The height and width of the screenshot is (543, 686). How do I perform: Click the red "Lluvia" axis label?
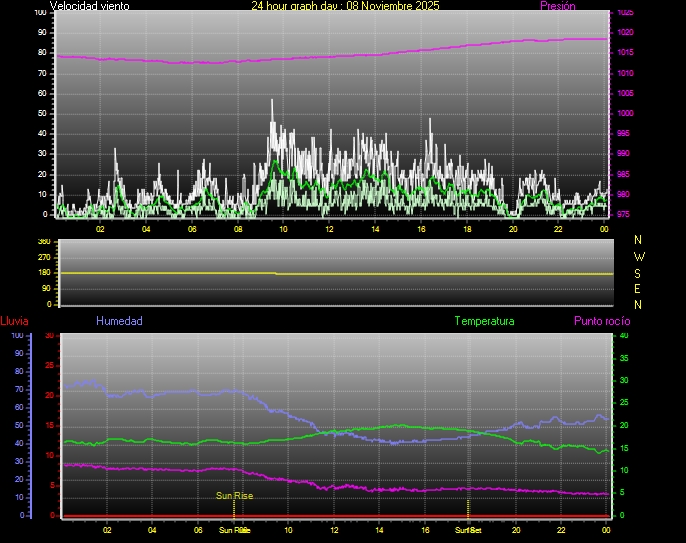click(x=14, y=321)
